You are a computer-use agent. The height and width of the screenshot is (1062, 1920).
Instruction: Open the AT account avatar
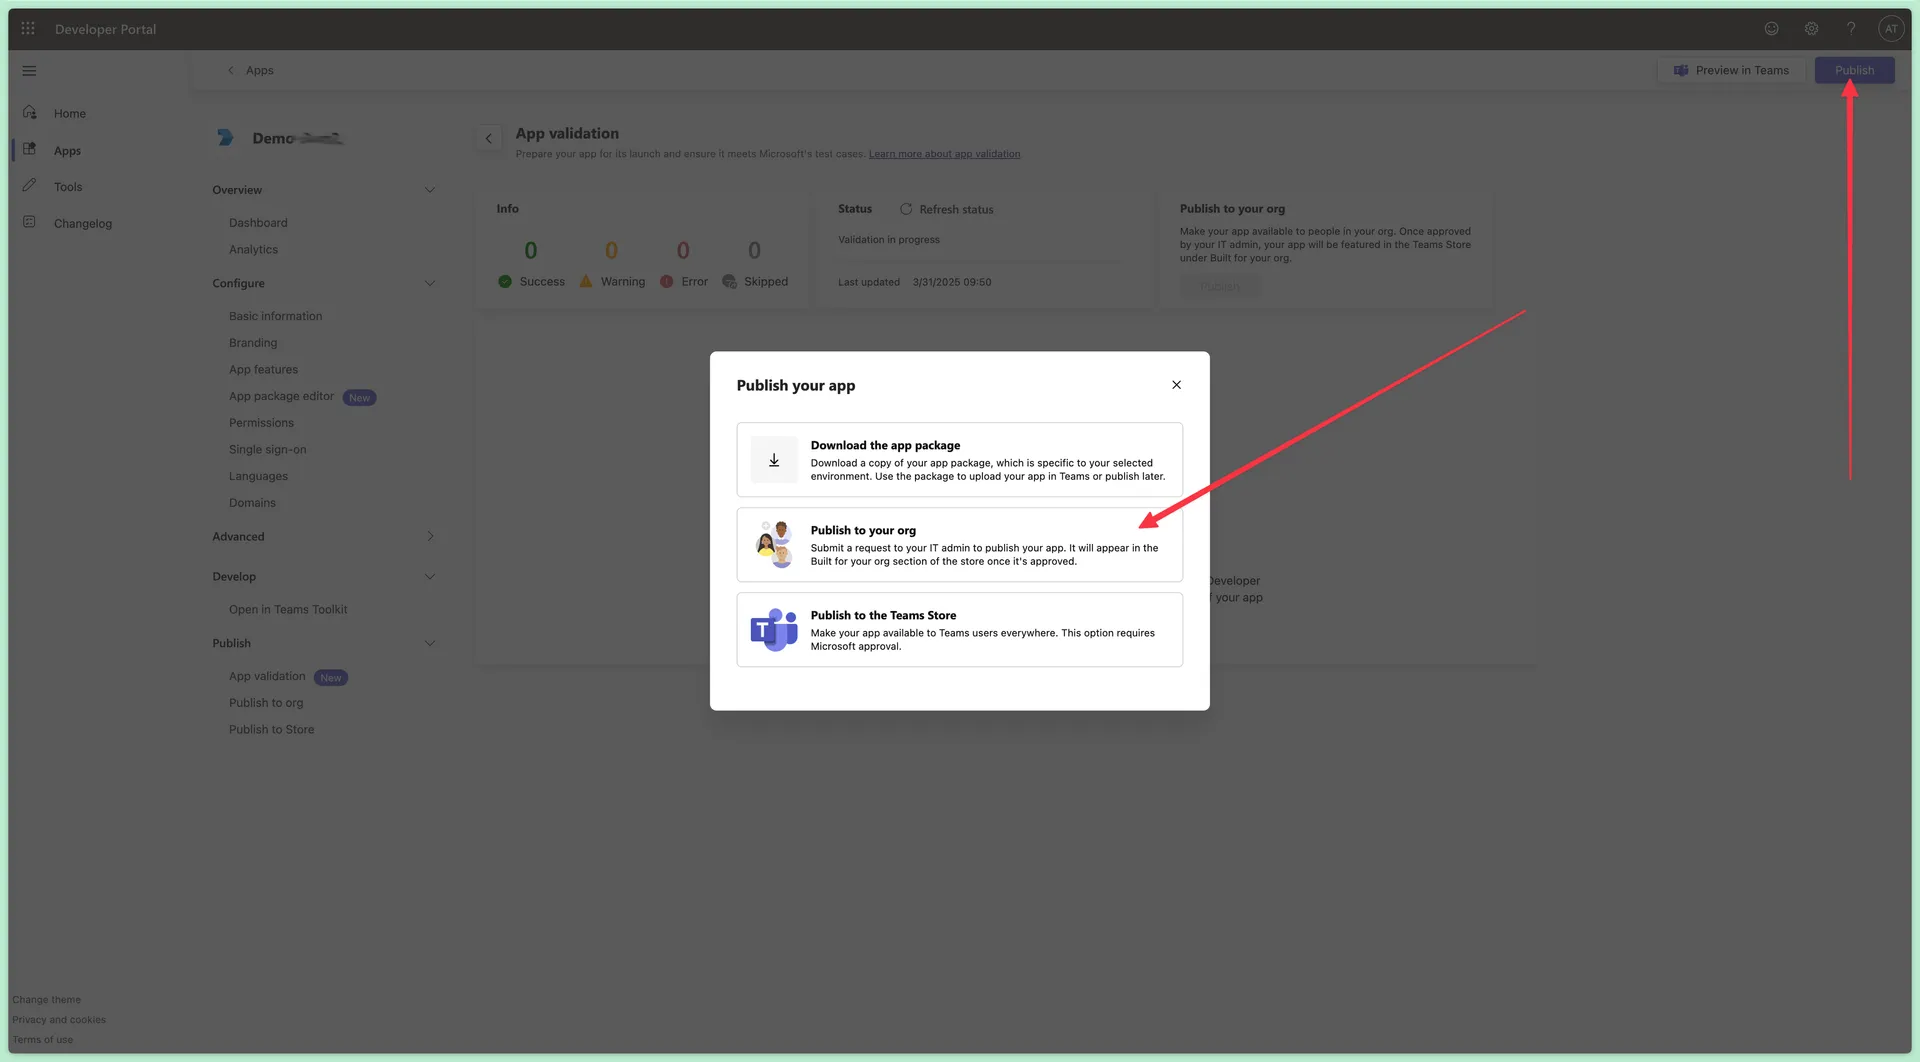pos(1890,29)
